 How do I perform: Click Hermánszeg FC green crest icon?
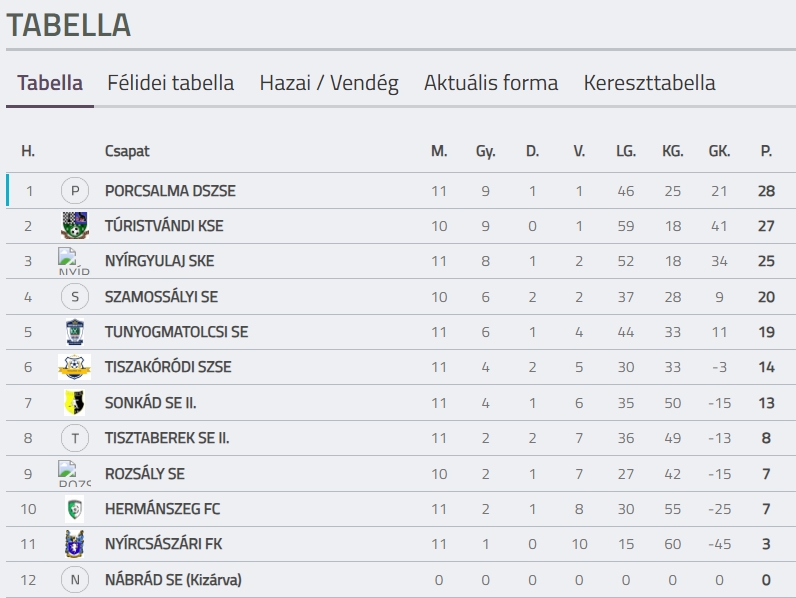75,509
